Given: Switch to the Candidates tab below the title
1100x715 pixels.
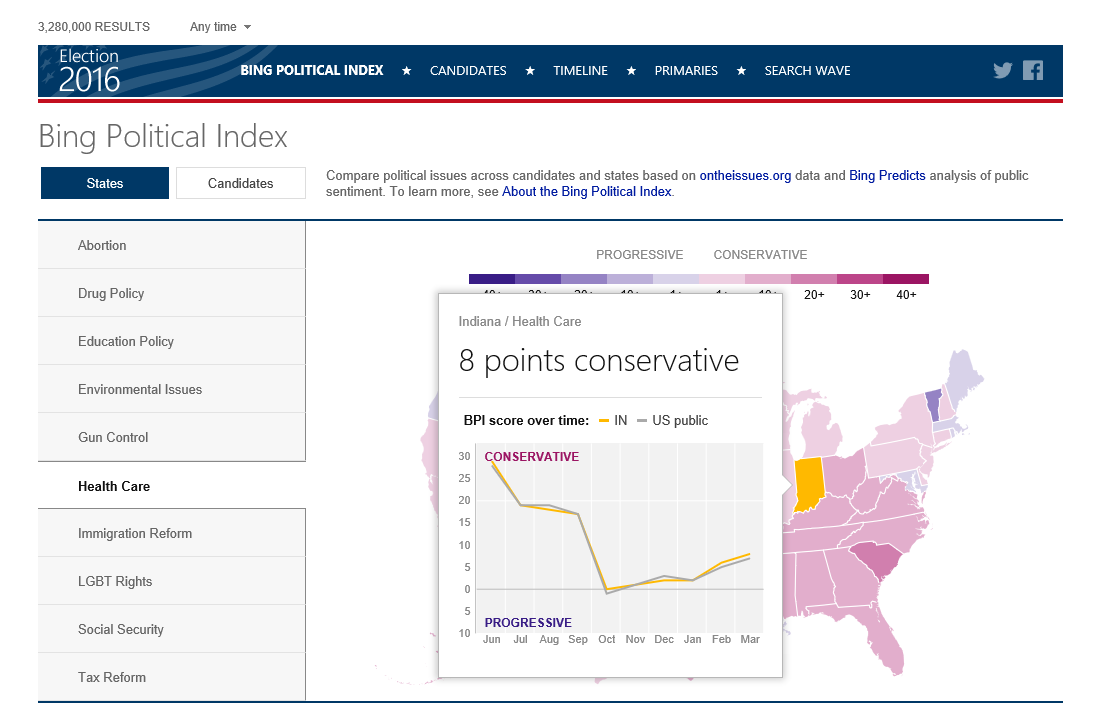Looking at the screenshot, I should click(241, 183).
